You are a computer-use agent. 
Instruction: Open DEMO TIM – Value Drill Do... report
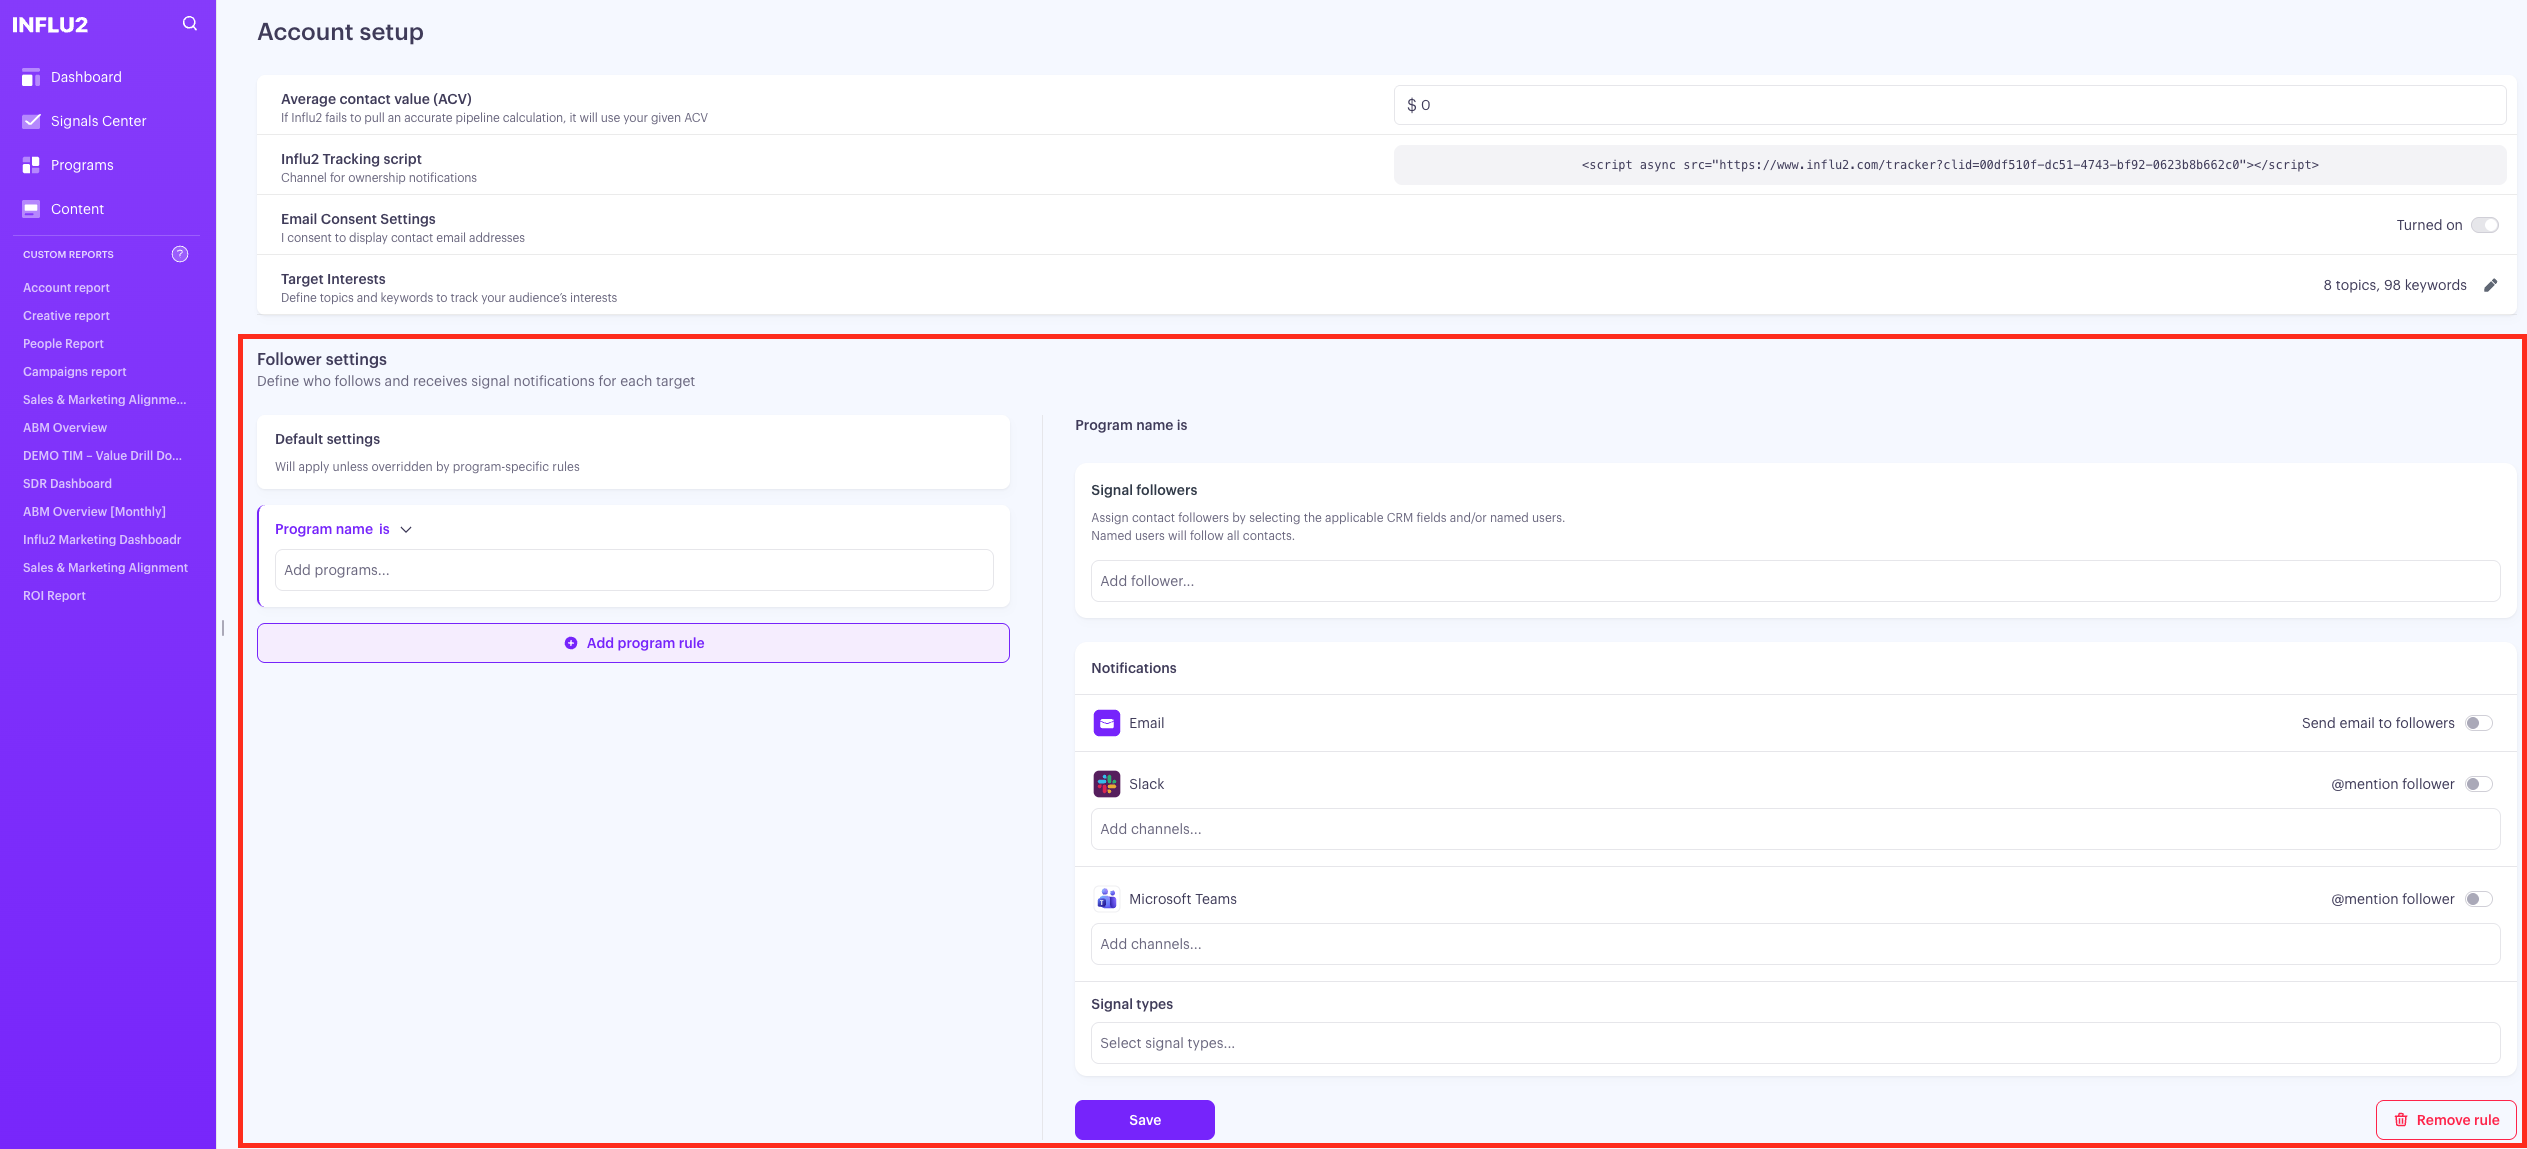point(102,456)
